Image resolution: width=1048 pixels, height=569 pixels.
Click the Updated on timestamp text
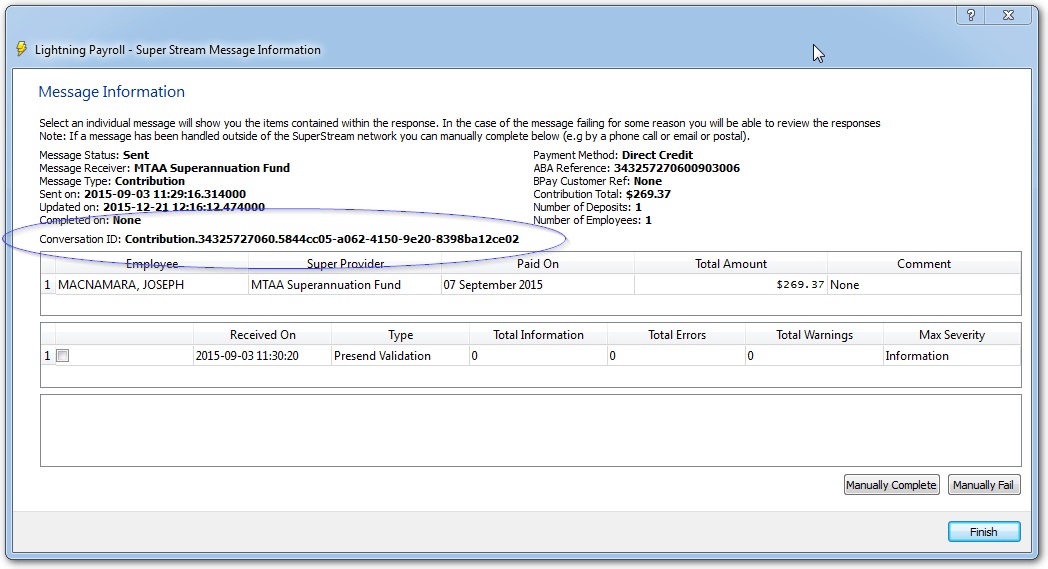coord(152,207)
